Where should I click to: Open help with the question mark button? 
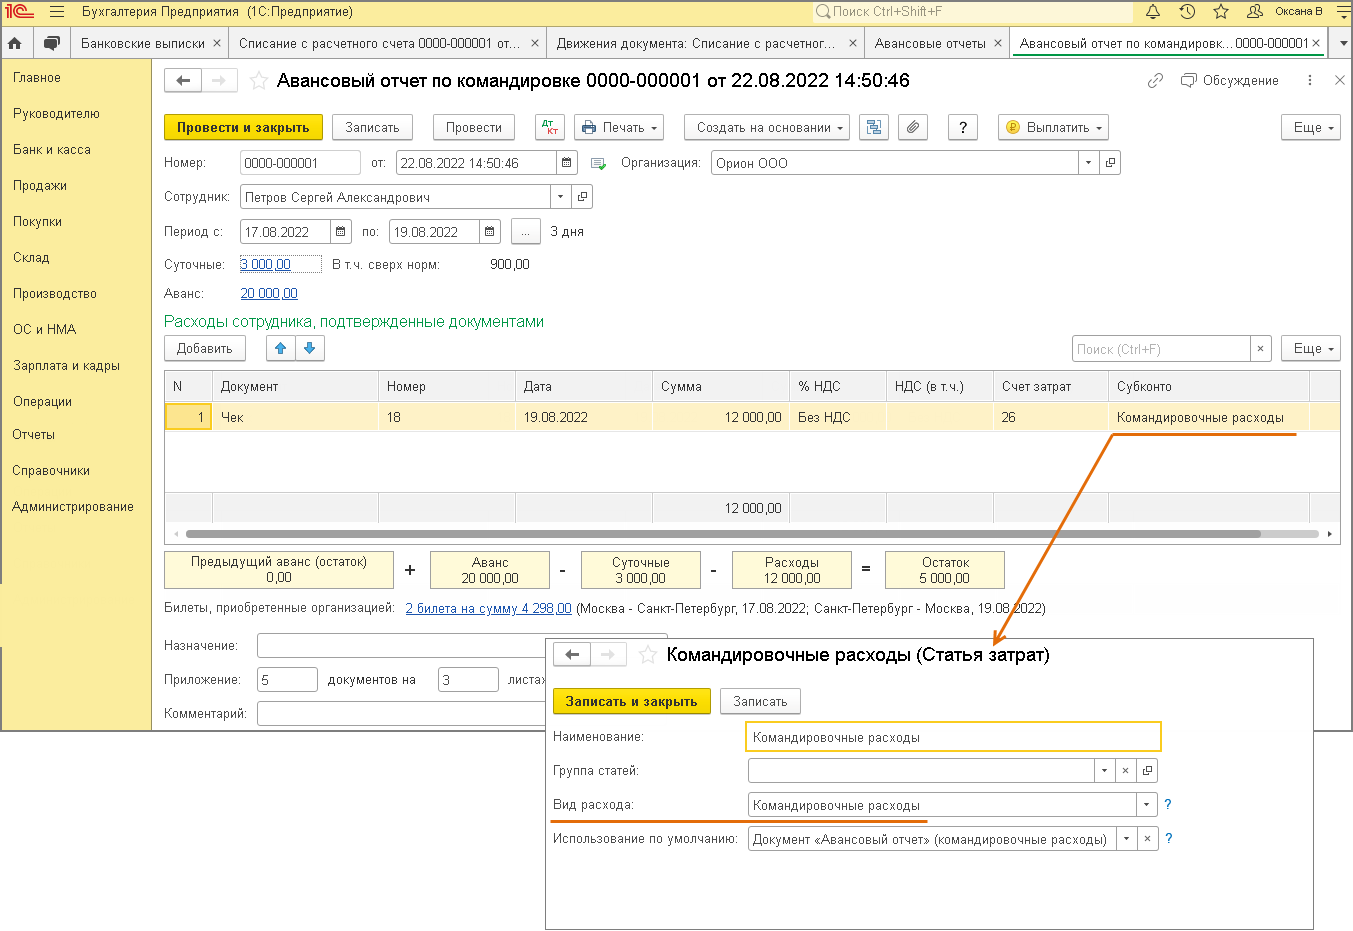point(962,127)
